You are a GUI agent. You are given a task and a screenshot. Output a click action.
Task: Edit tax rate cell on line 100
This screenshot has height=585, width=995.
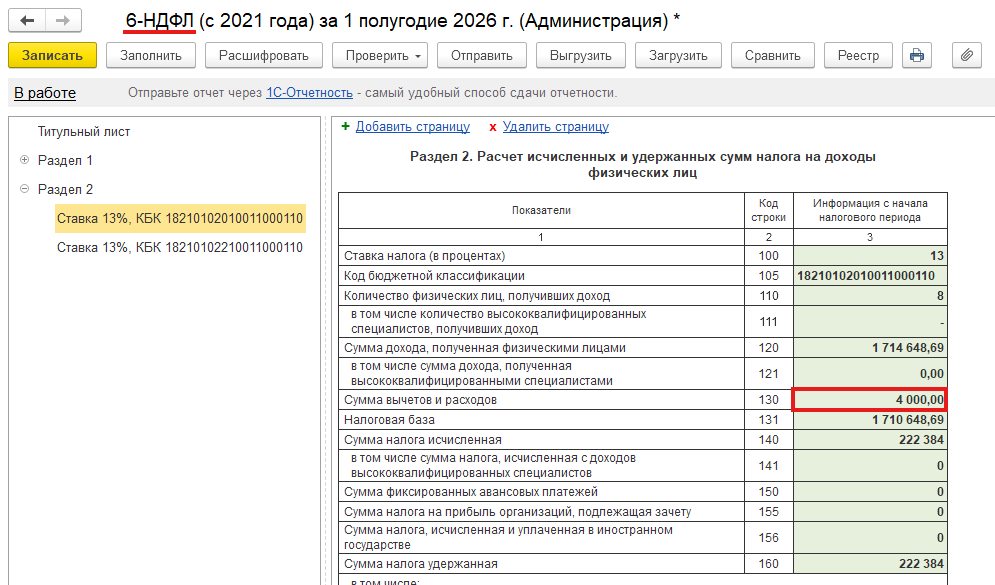point(870,256)
